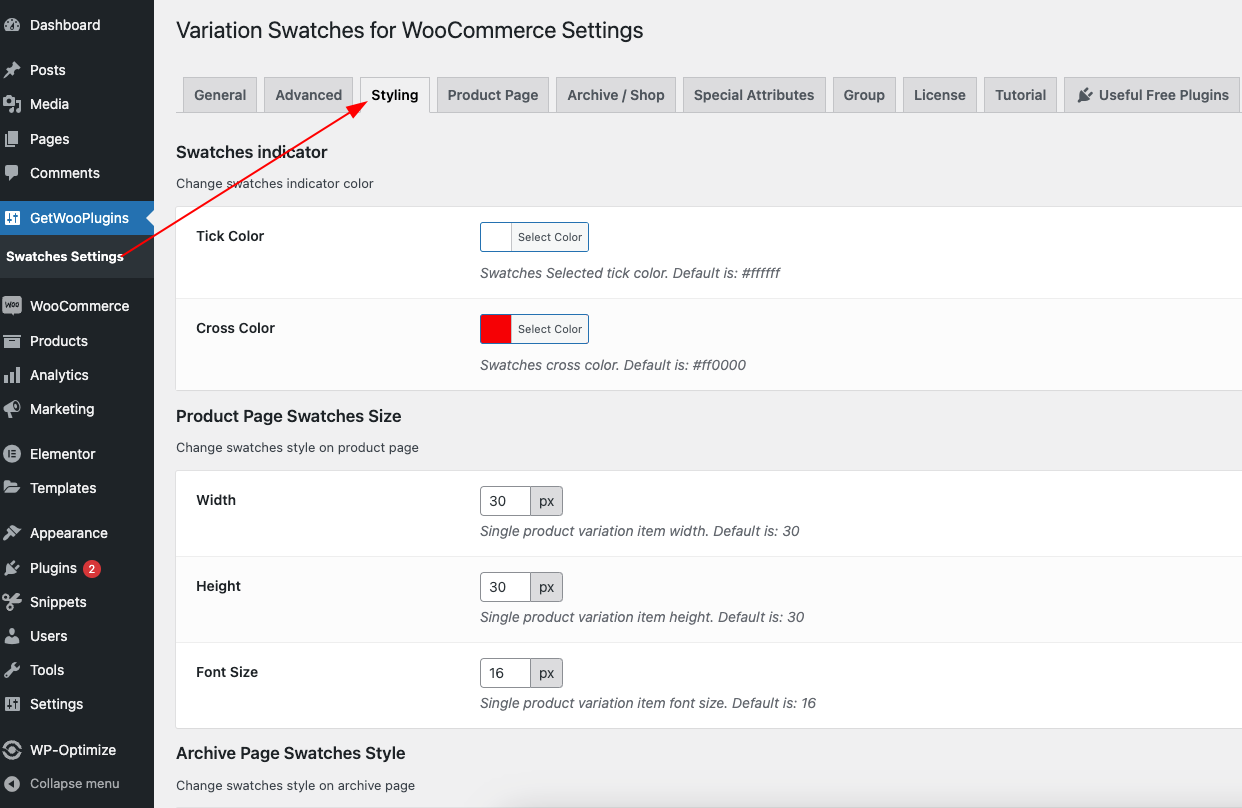Open the Templates menu label
Viewport: 1242px width, 808px height.
[x=63, y=488]
